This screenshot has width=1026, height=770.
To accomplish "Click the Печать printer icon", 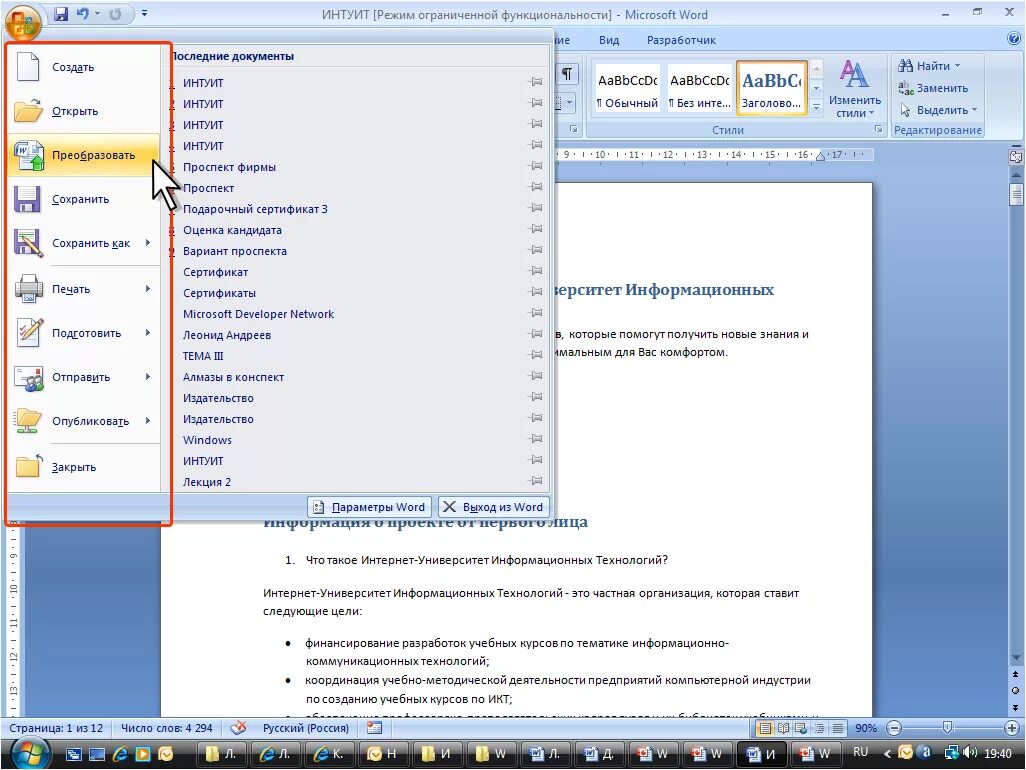I will (x=29, y=289).
